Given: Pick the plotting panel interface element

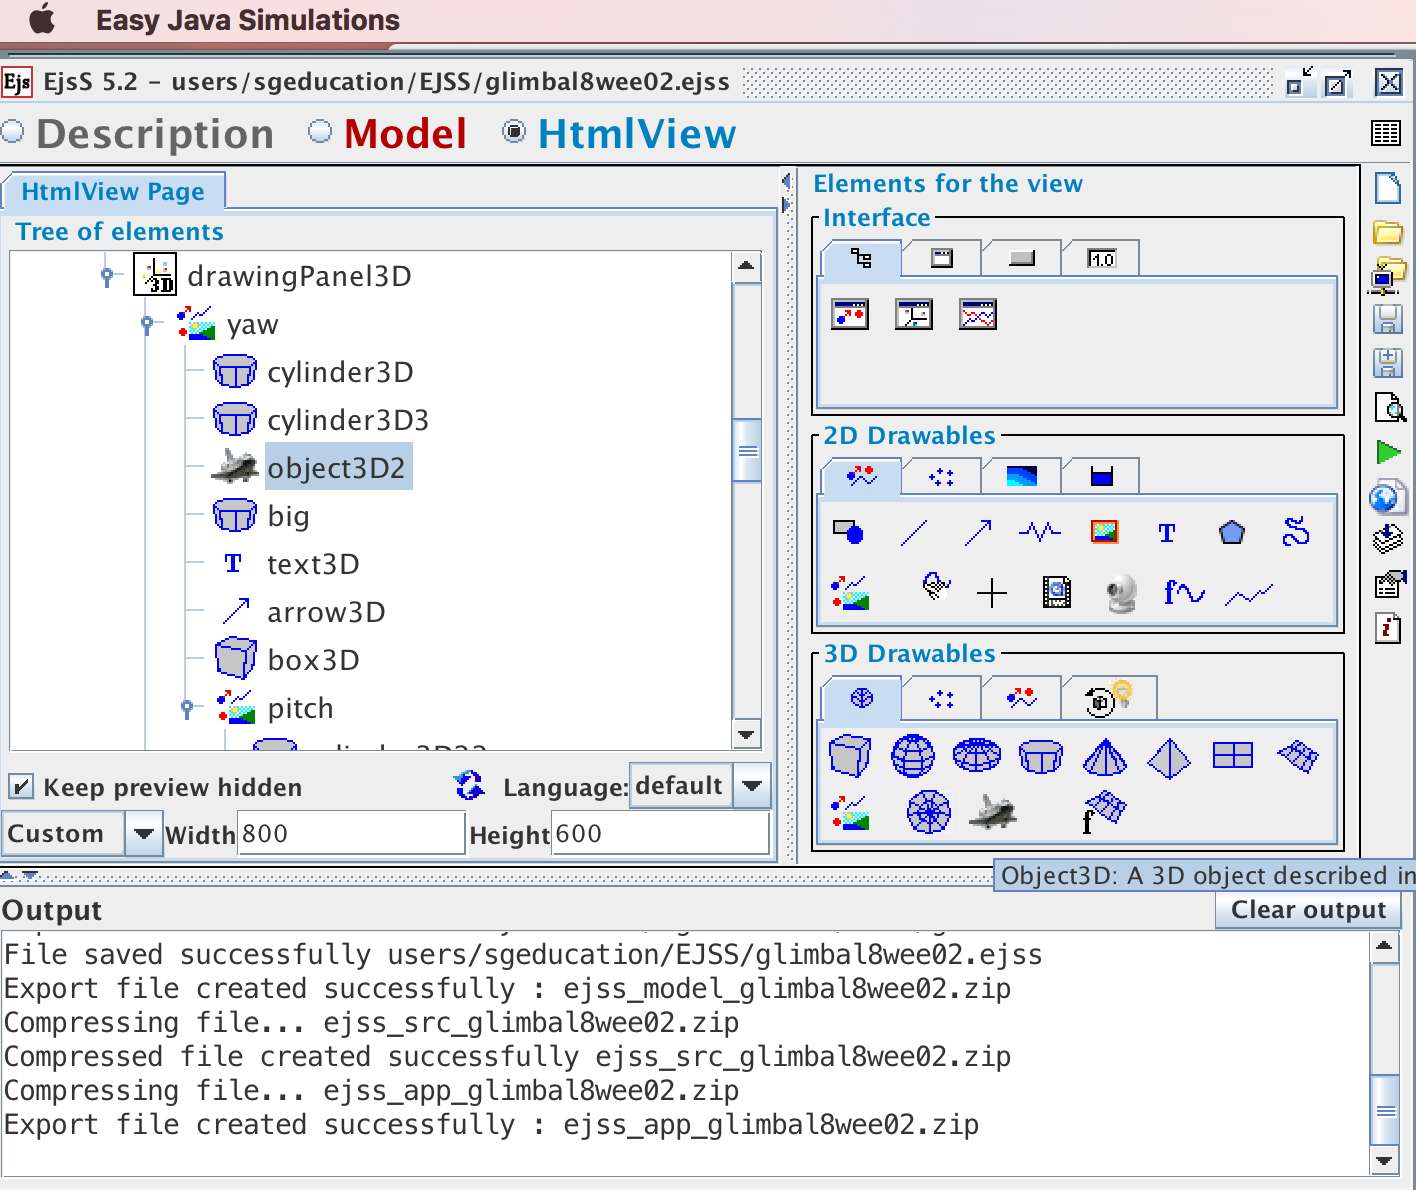Looking at the screenshot, I should pyautogui.click(x=978, y=314).
